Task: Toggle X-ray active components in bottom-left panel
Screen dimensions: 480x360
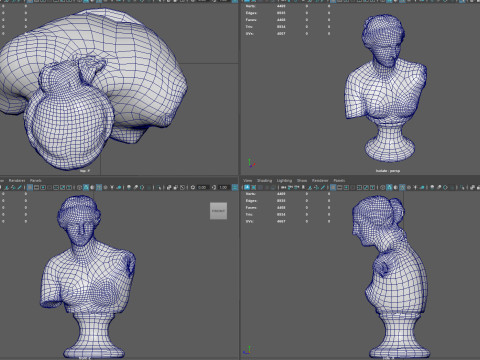Action: [175, 187]
